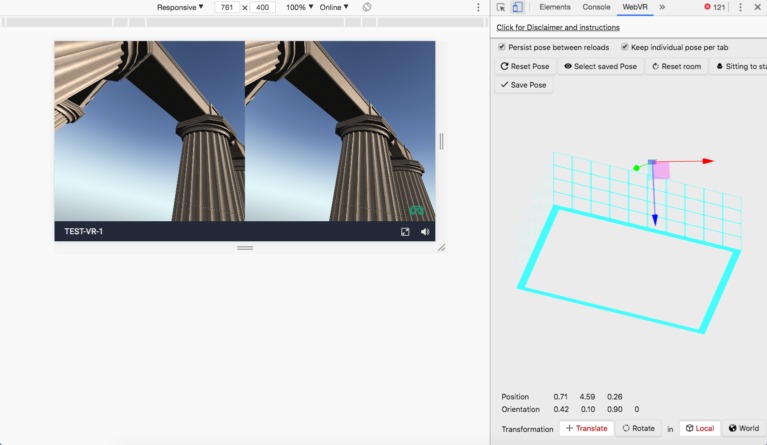Click Select saved Pose button

(x=600, y=66)
